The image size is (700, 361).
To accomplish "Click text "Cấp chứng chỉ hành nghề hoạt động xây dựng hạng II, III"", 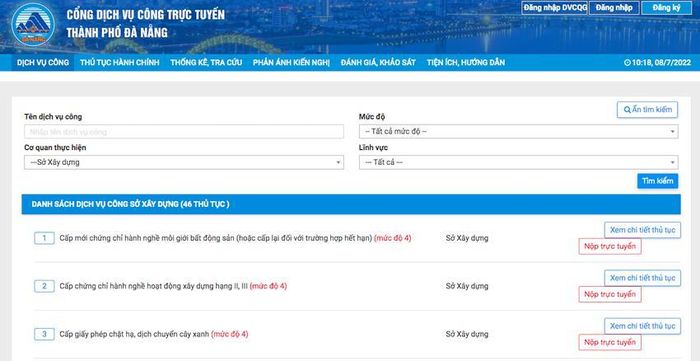I will tap(154, 286).
